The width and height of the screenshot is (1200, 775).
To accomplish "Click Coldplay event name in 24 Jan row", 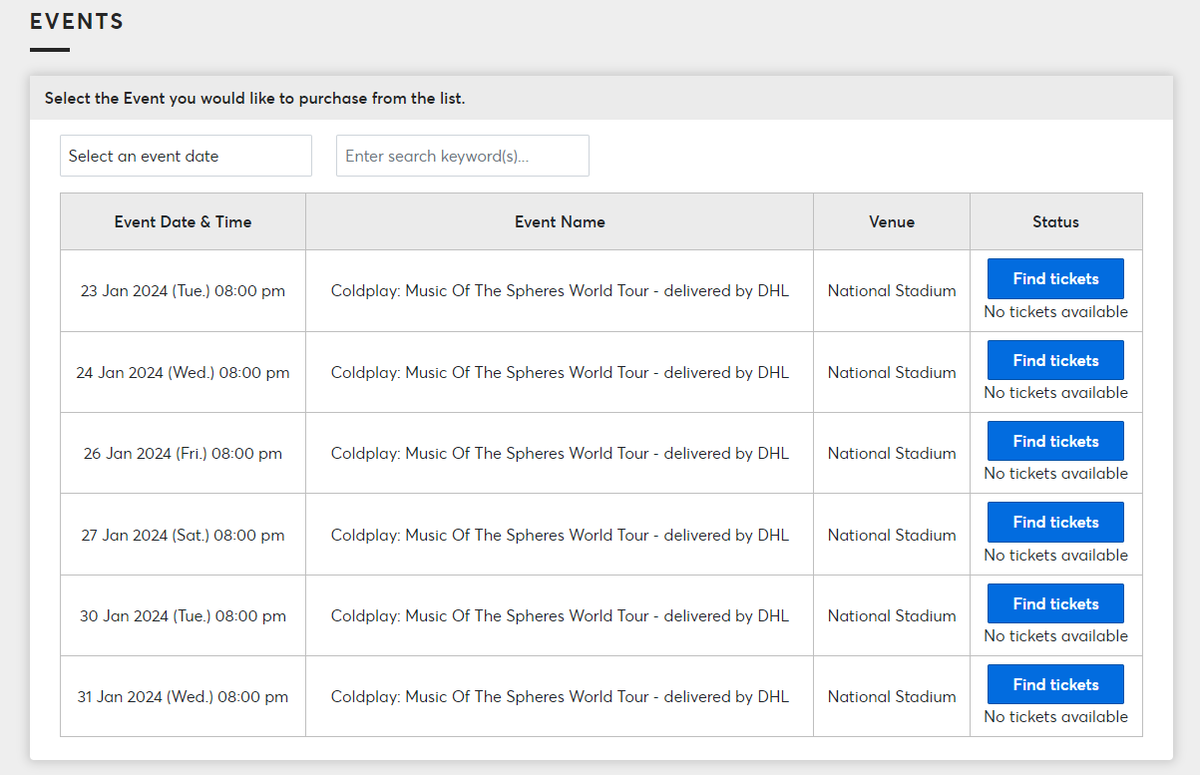I will (x=560, y=372).
